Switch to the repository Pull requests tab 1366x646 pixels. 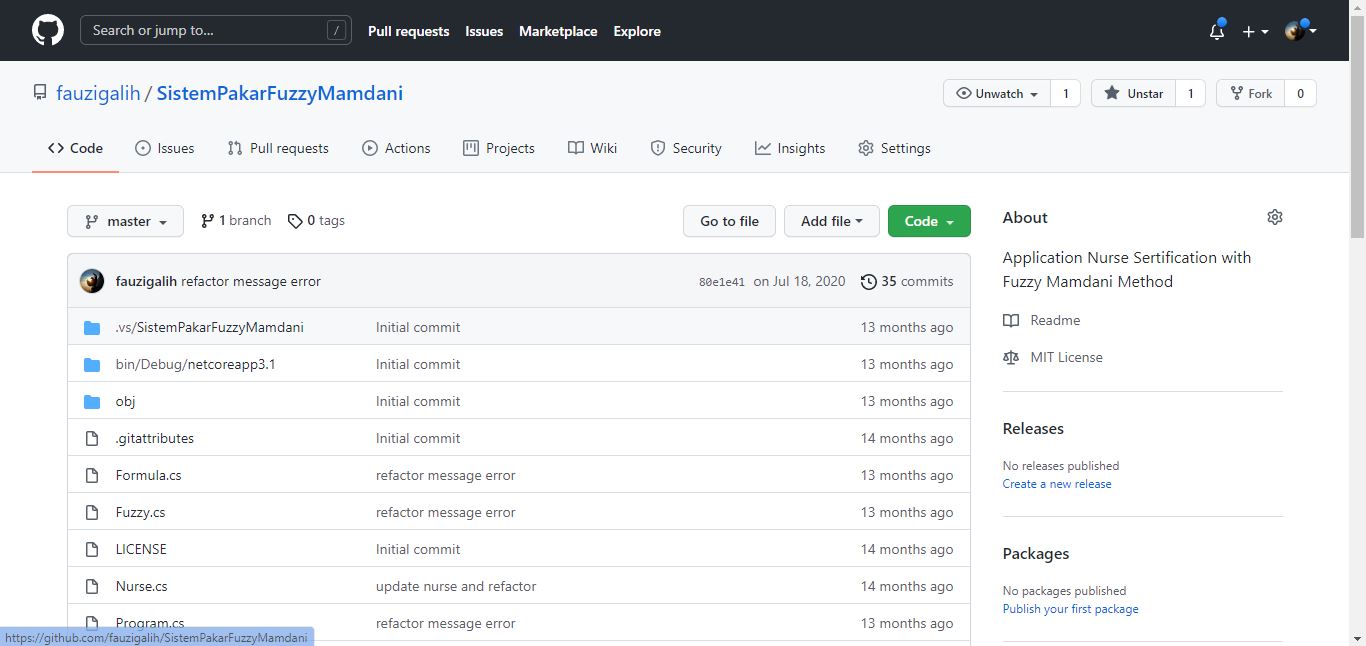[278, 148]
